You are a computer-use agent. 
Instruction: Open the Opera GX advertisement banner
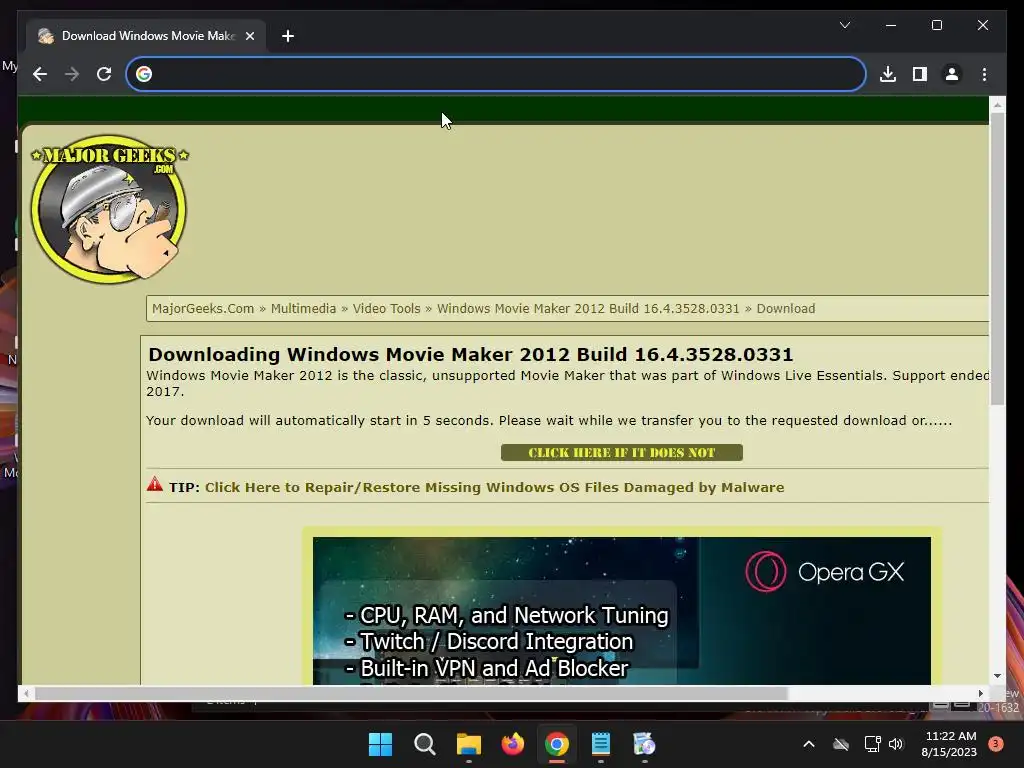(622, 611)
